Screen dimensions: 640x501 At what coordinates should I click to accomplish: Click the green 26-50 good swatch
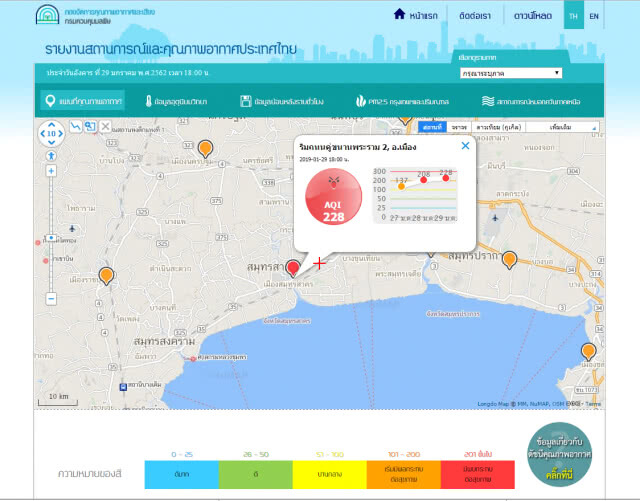pyautogui.click(x=256, y=474)
